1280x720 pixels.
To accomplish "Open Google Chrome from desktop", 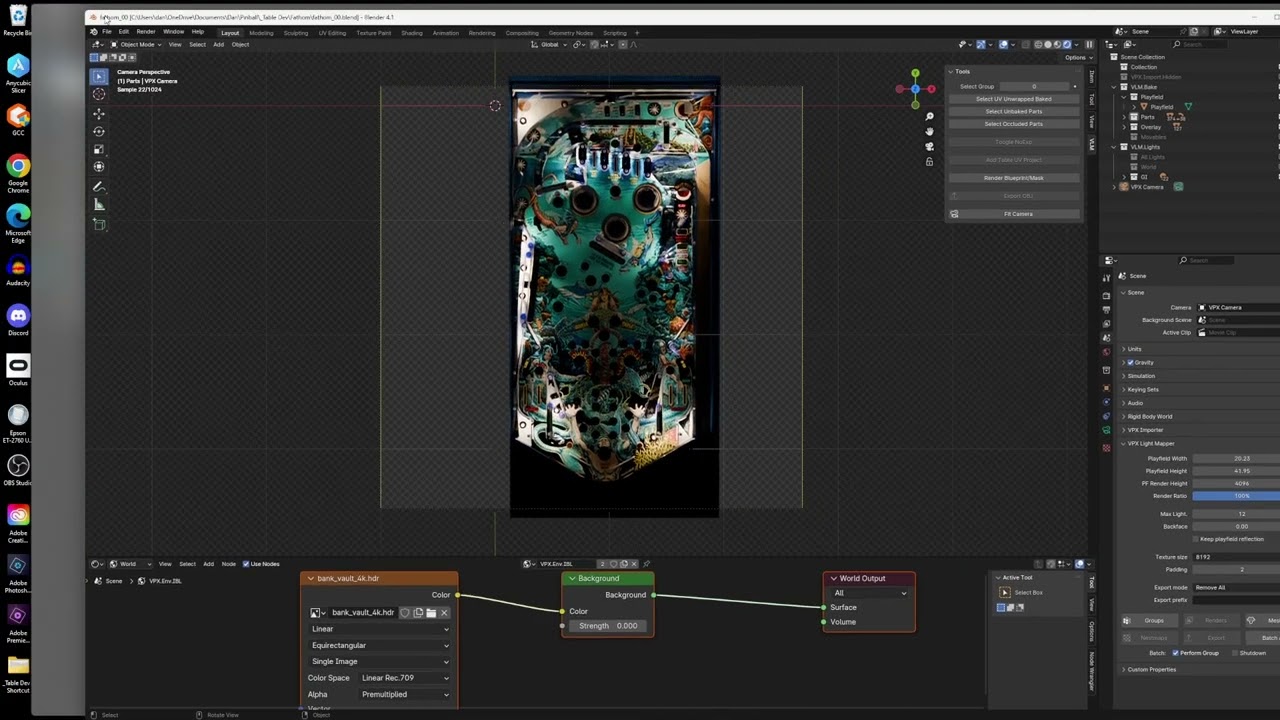I will [x=18, y=171].
